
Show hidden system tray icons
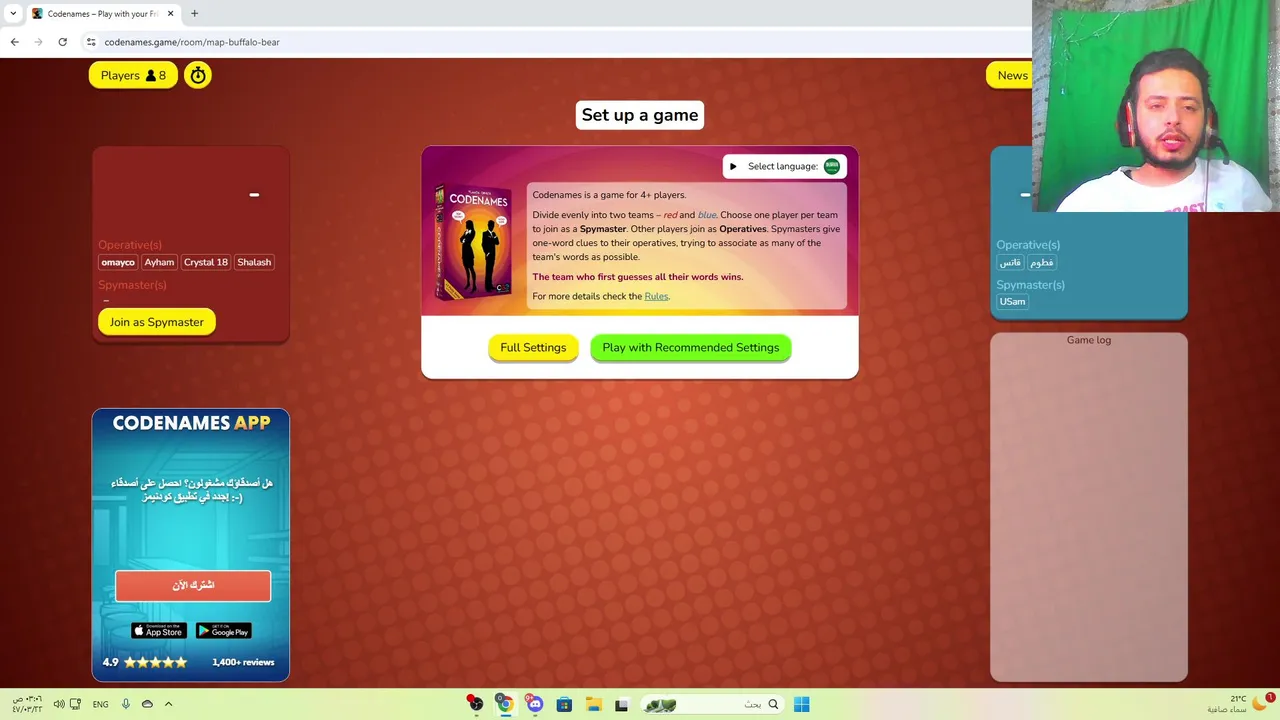pos(168,704)
